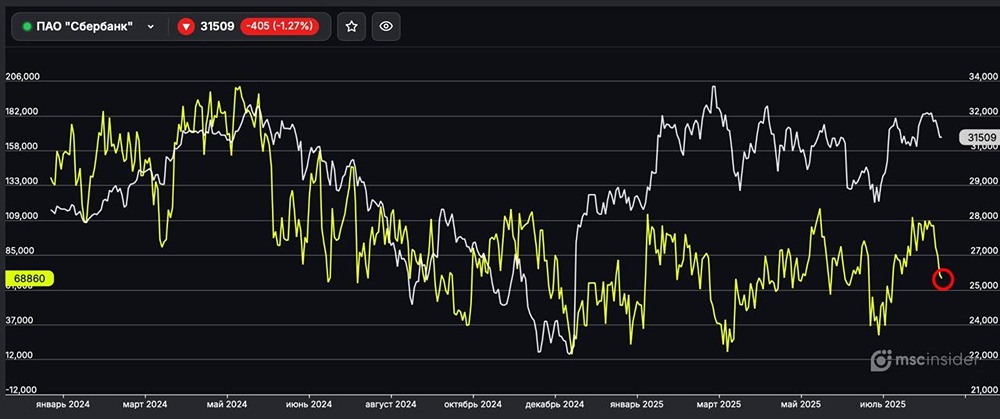
Task: Open the ПАО "Сбербанк" instrument dropdown
Action: (x=89, y=27)
